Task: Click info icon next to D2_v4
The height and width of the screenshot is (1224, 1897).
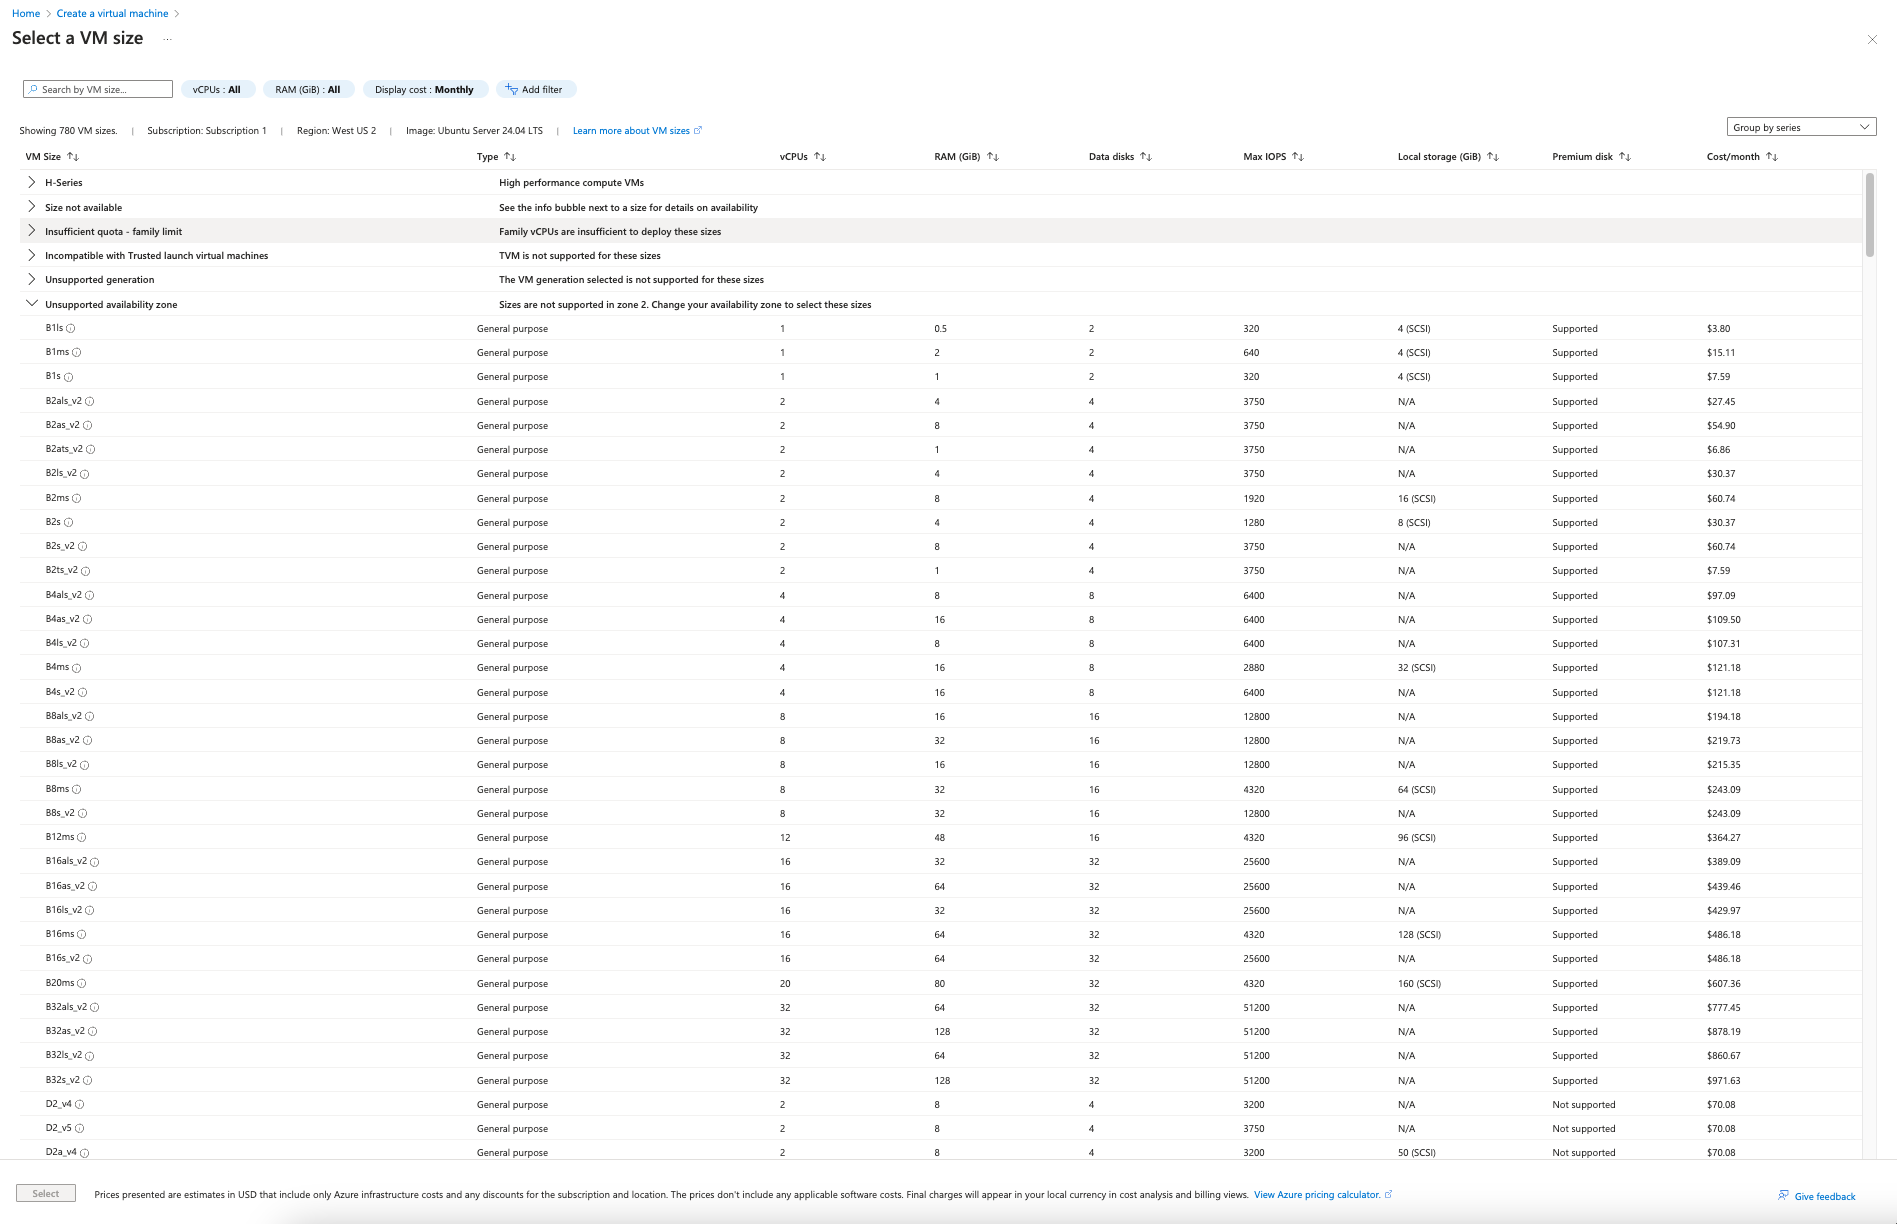Action: pyautogui.click(x=80, y=1104)
